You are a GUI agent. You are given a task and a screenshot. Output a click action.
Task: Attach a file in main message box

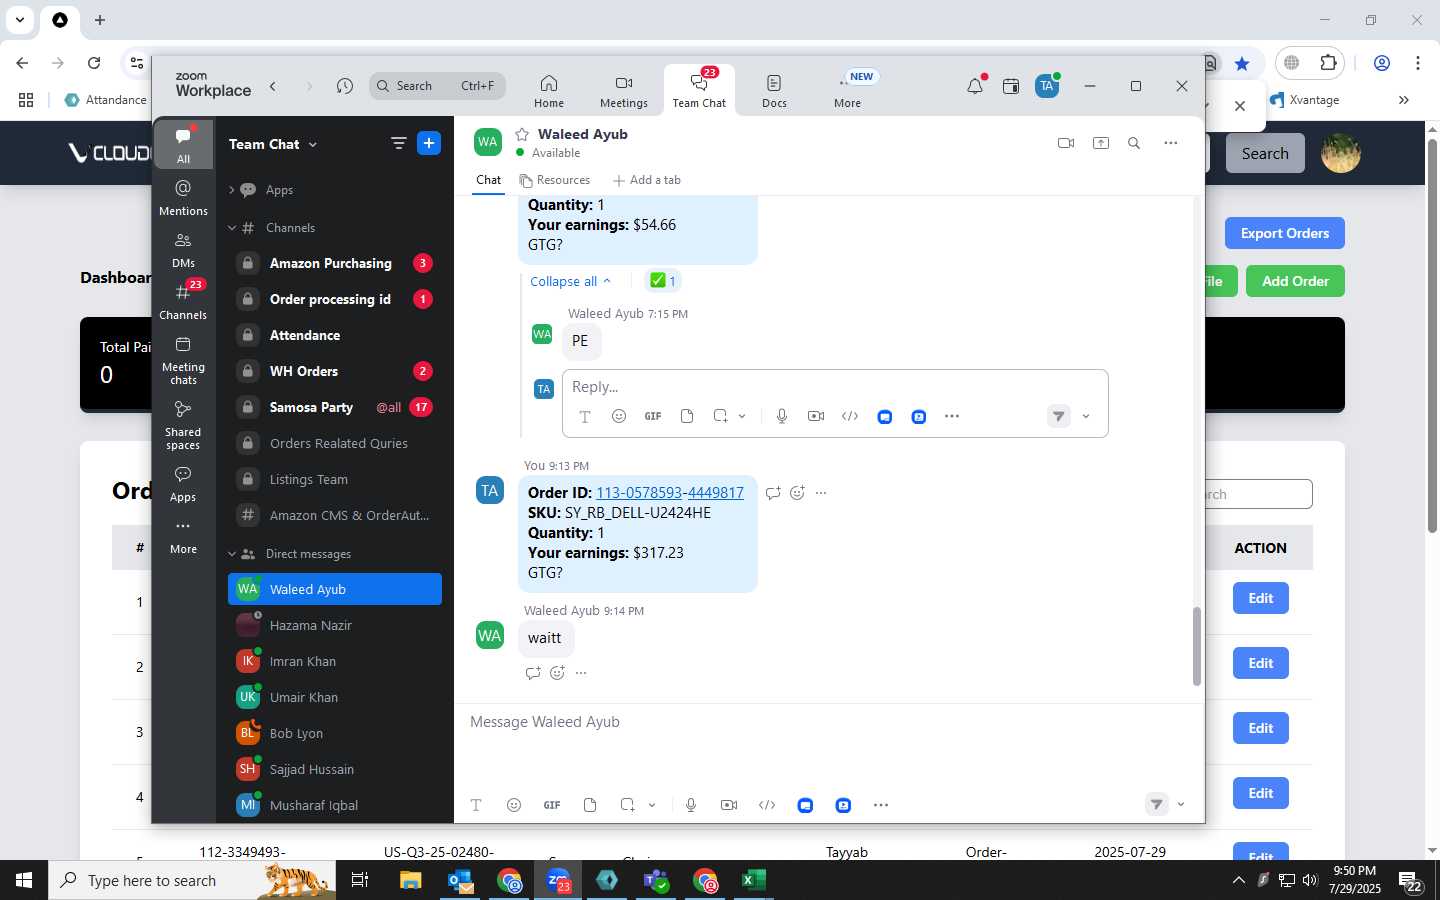[x=590, y=805]
